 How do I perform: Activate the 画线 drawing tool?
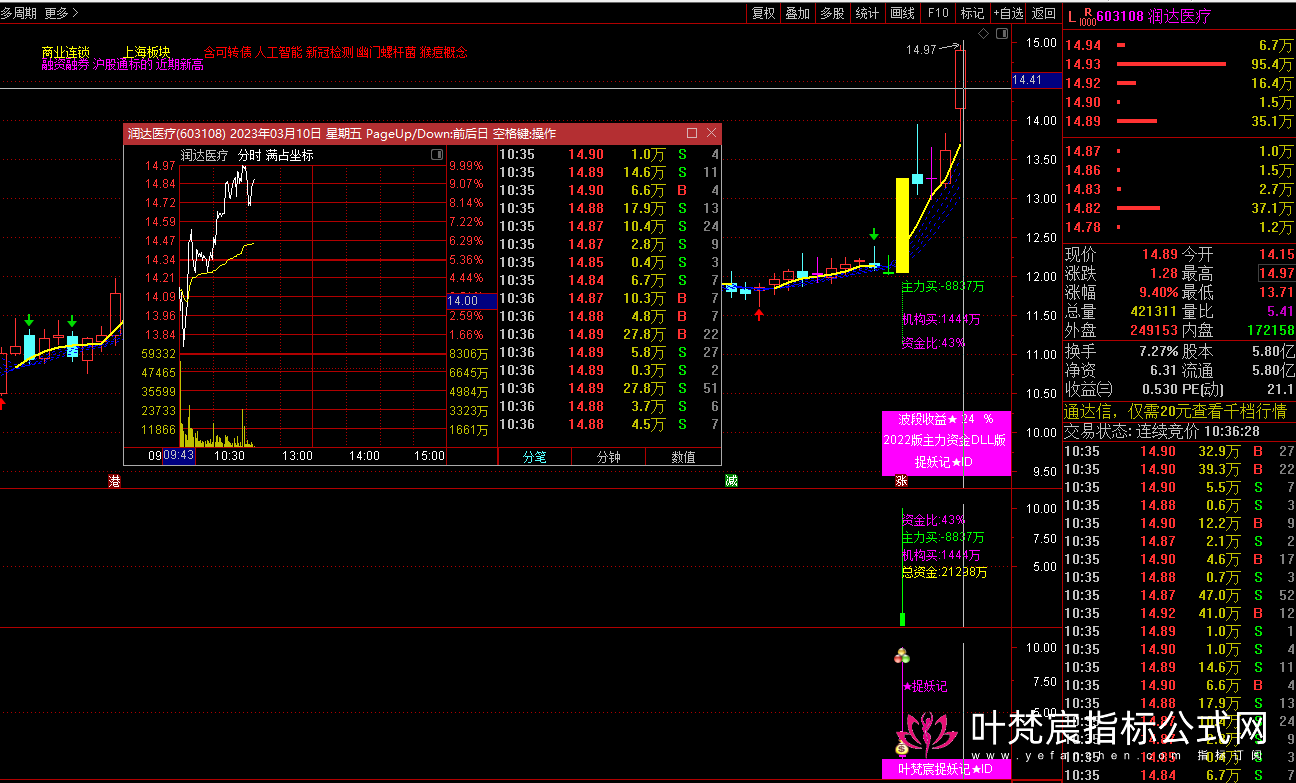(x=902, y=13)
